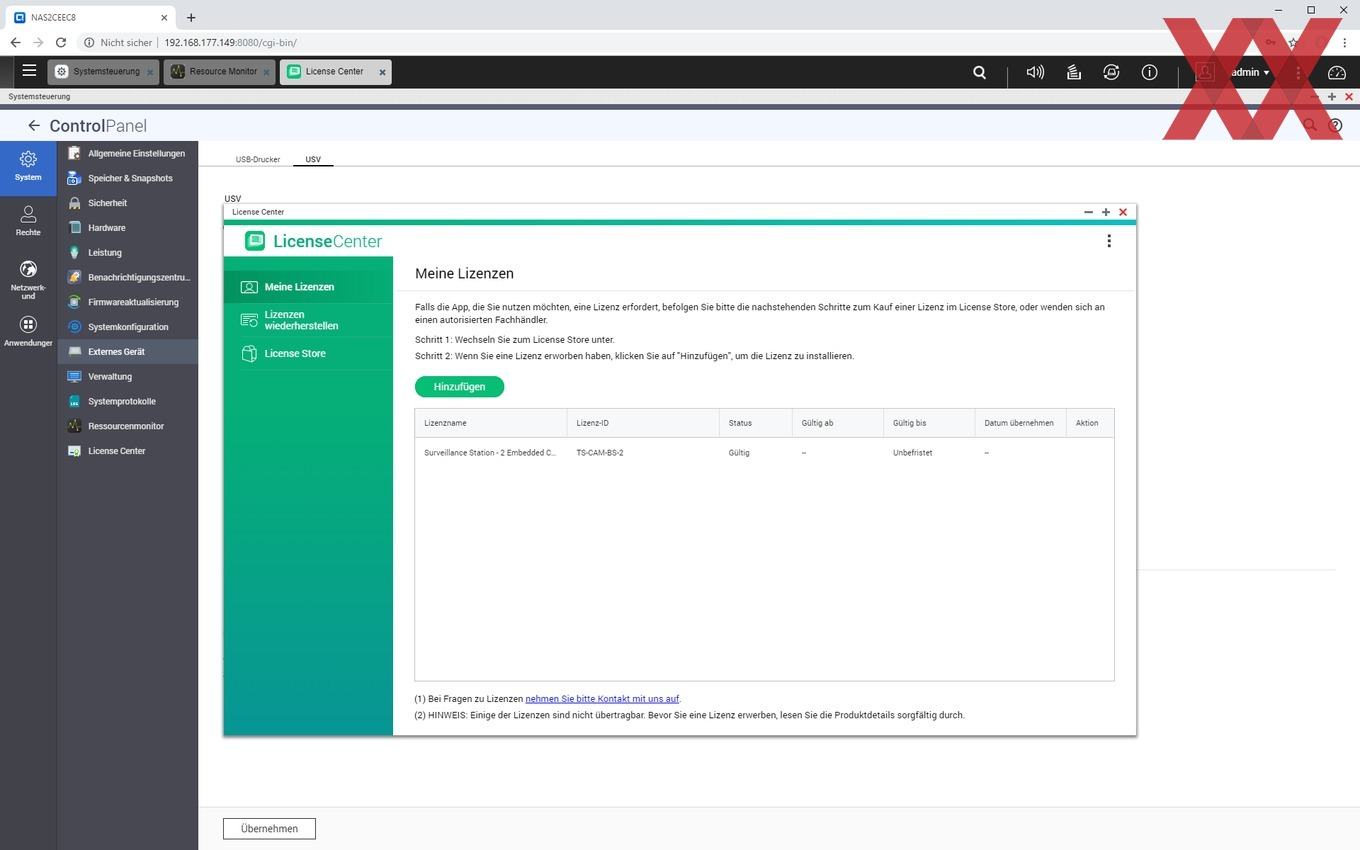Open Leistung settings

[127, 252]
